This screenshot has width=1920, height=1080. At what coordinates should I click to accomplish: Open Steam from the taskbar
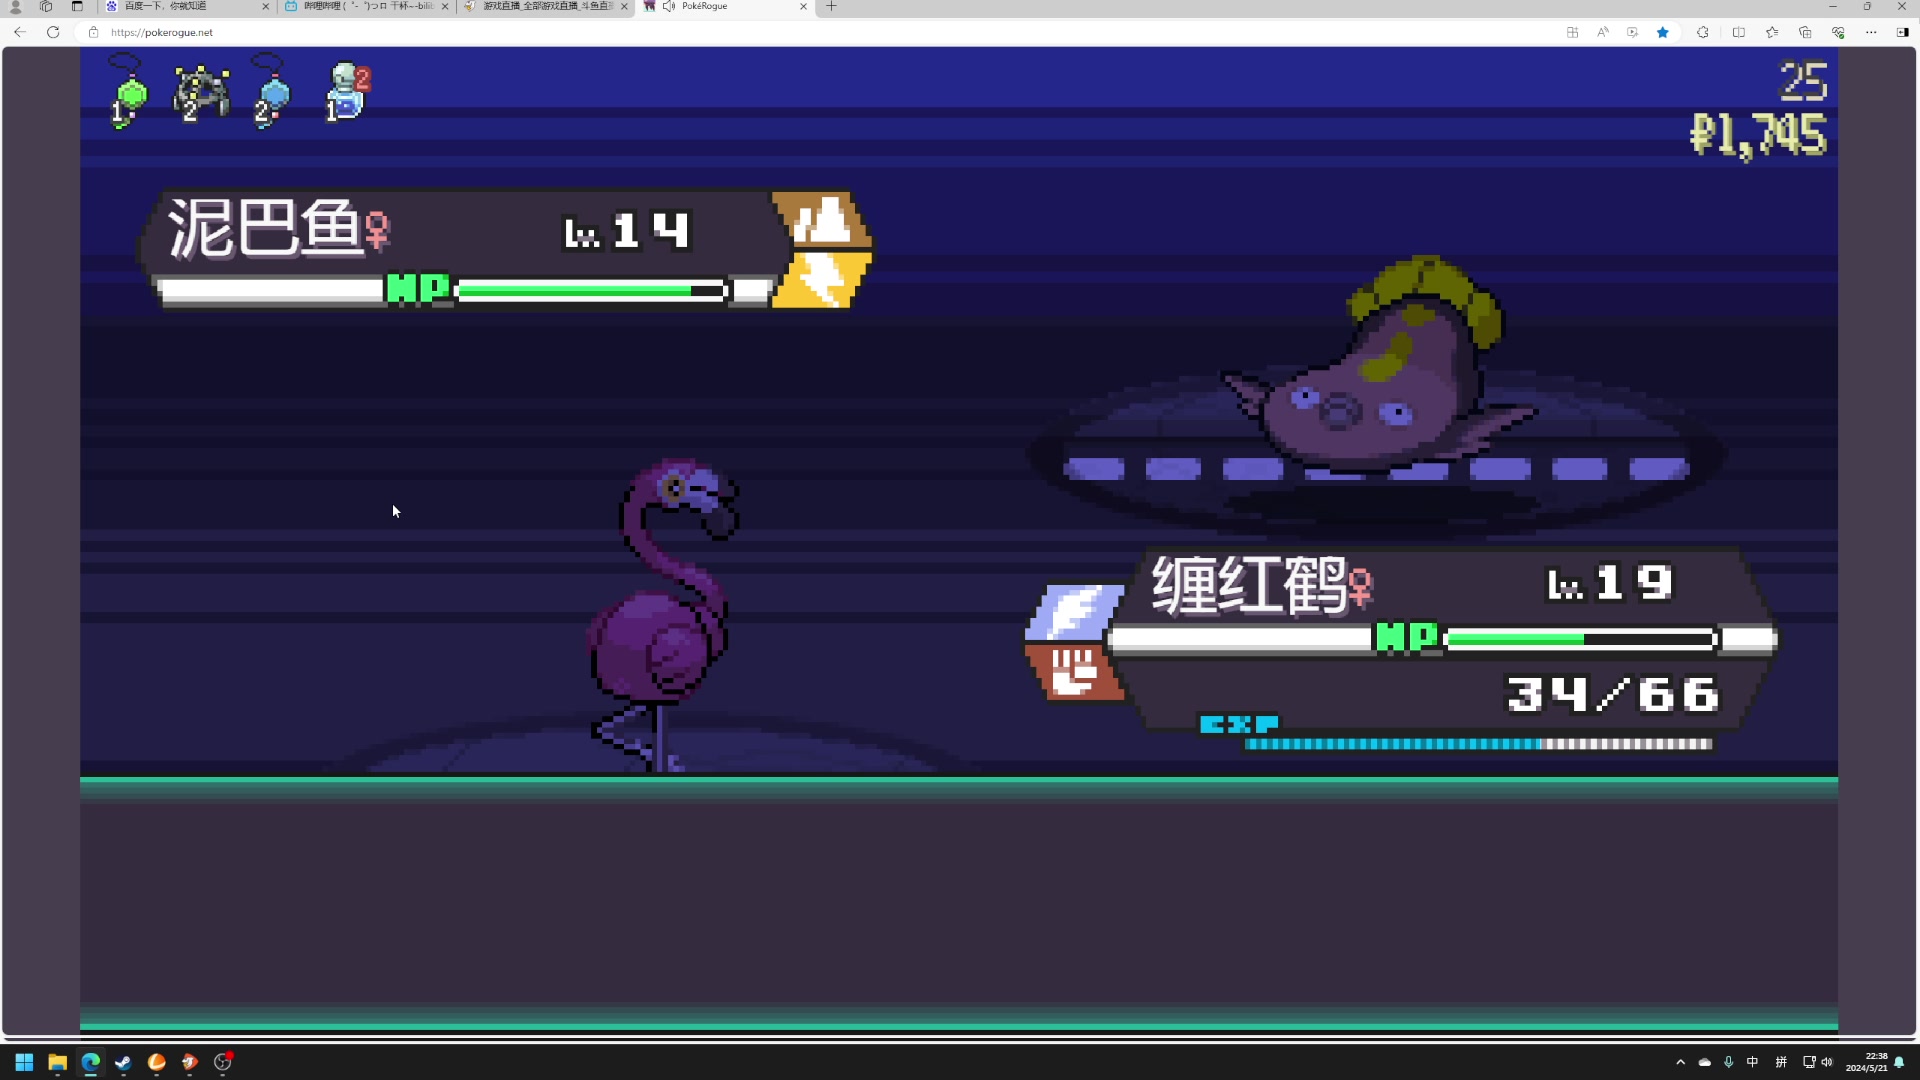[123, 1062]
